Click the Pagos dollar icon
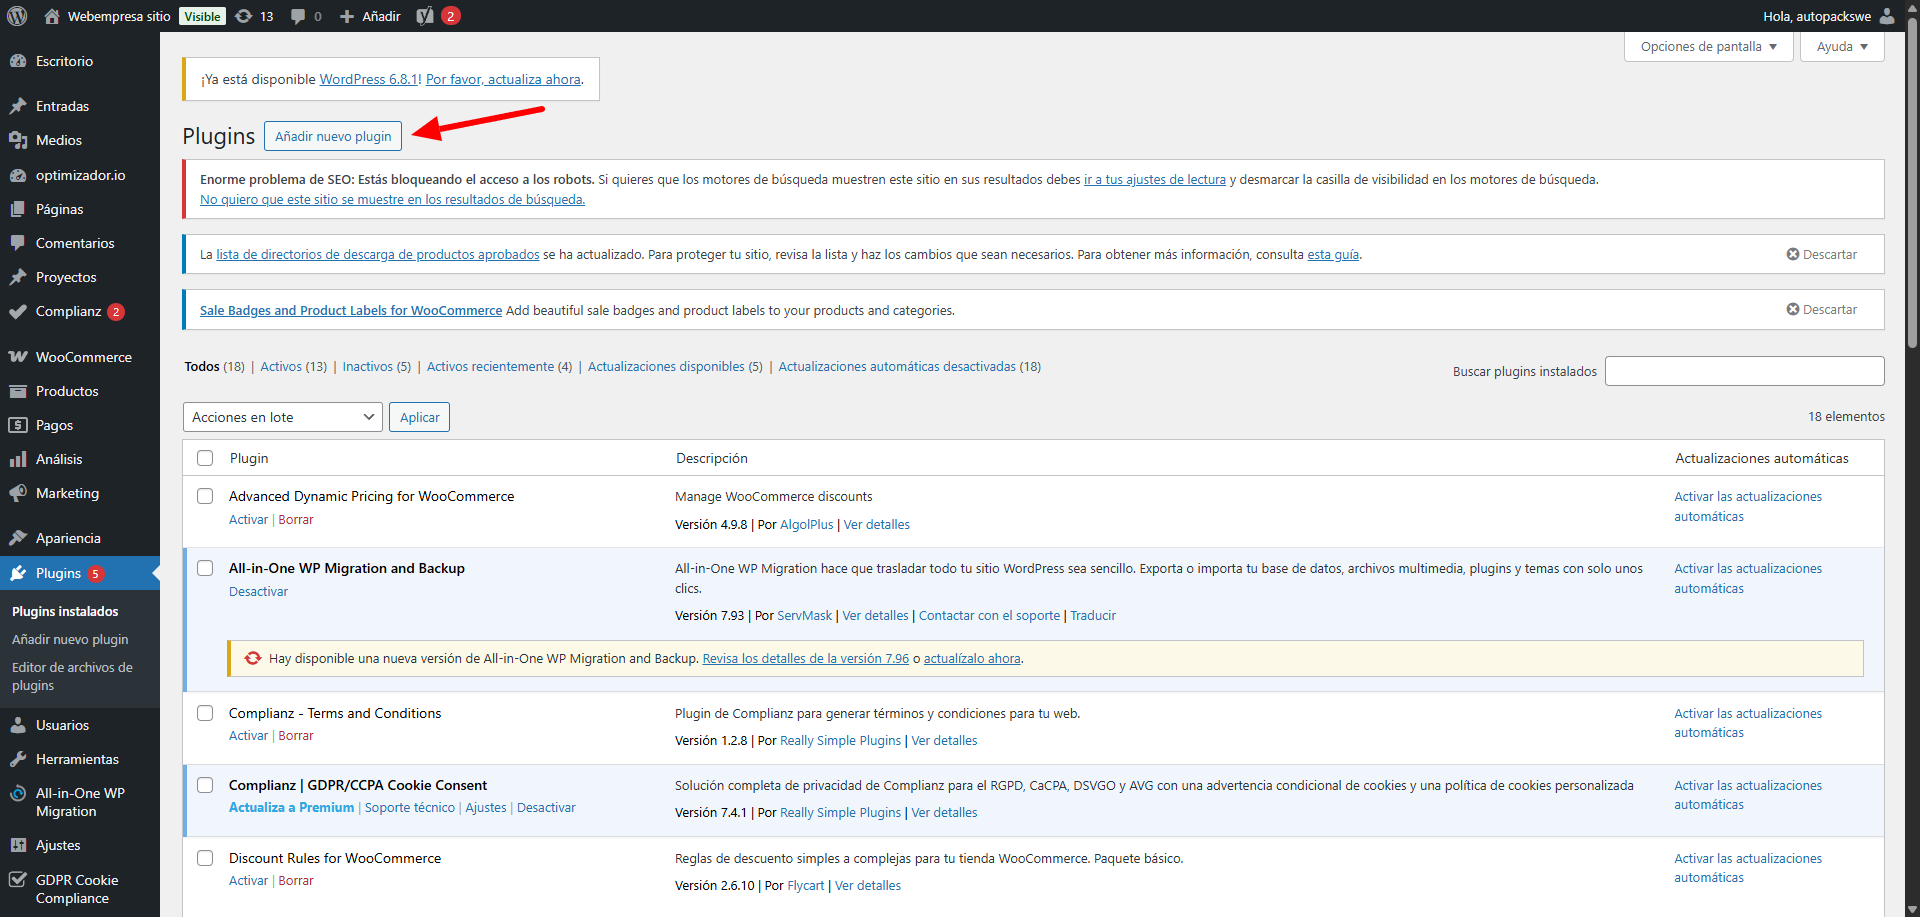Image resolution: width=1920 pixels, height=917 pixels. 18,425
